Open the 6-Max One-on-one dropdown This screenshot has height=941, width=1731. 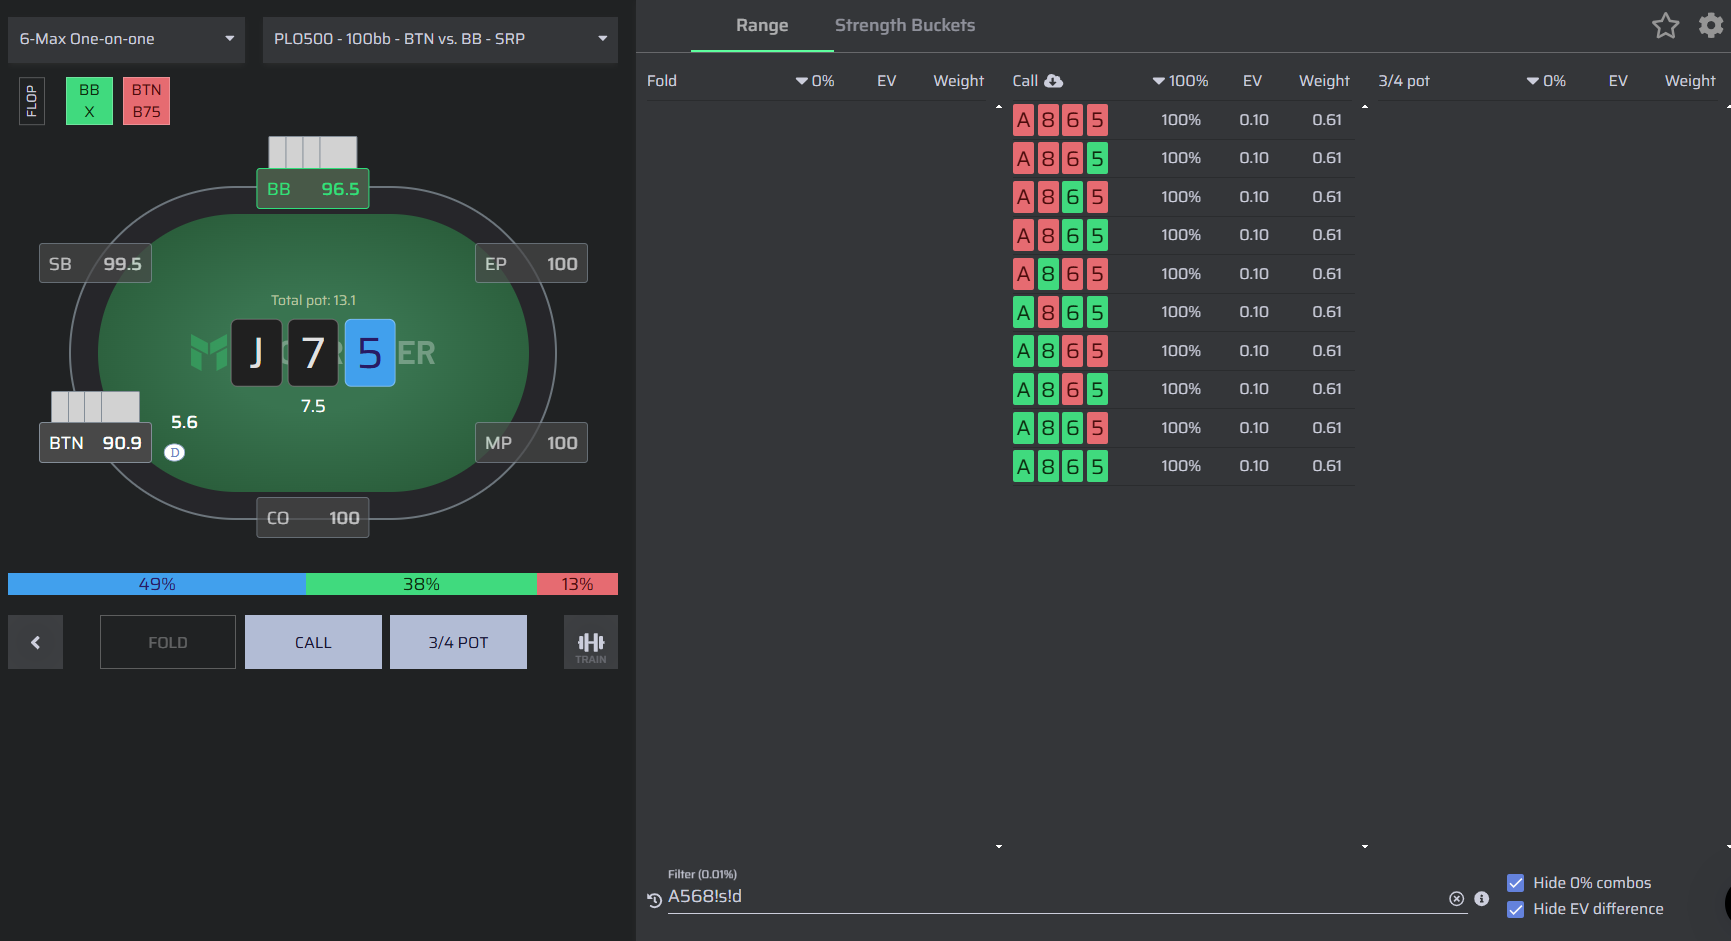click(x=126, y=39)
